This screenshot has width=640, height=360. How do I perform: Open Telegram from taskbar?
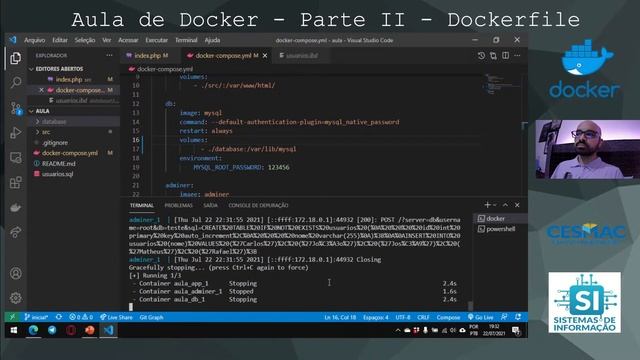click(52, 330)
